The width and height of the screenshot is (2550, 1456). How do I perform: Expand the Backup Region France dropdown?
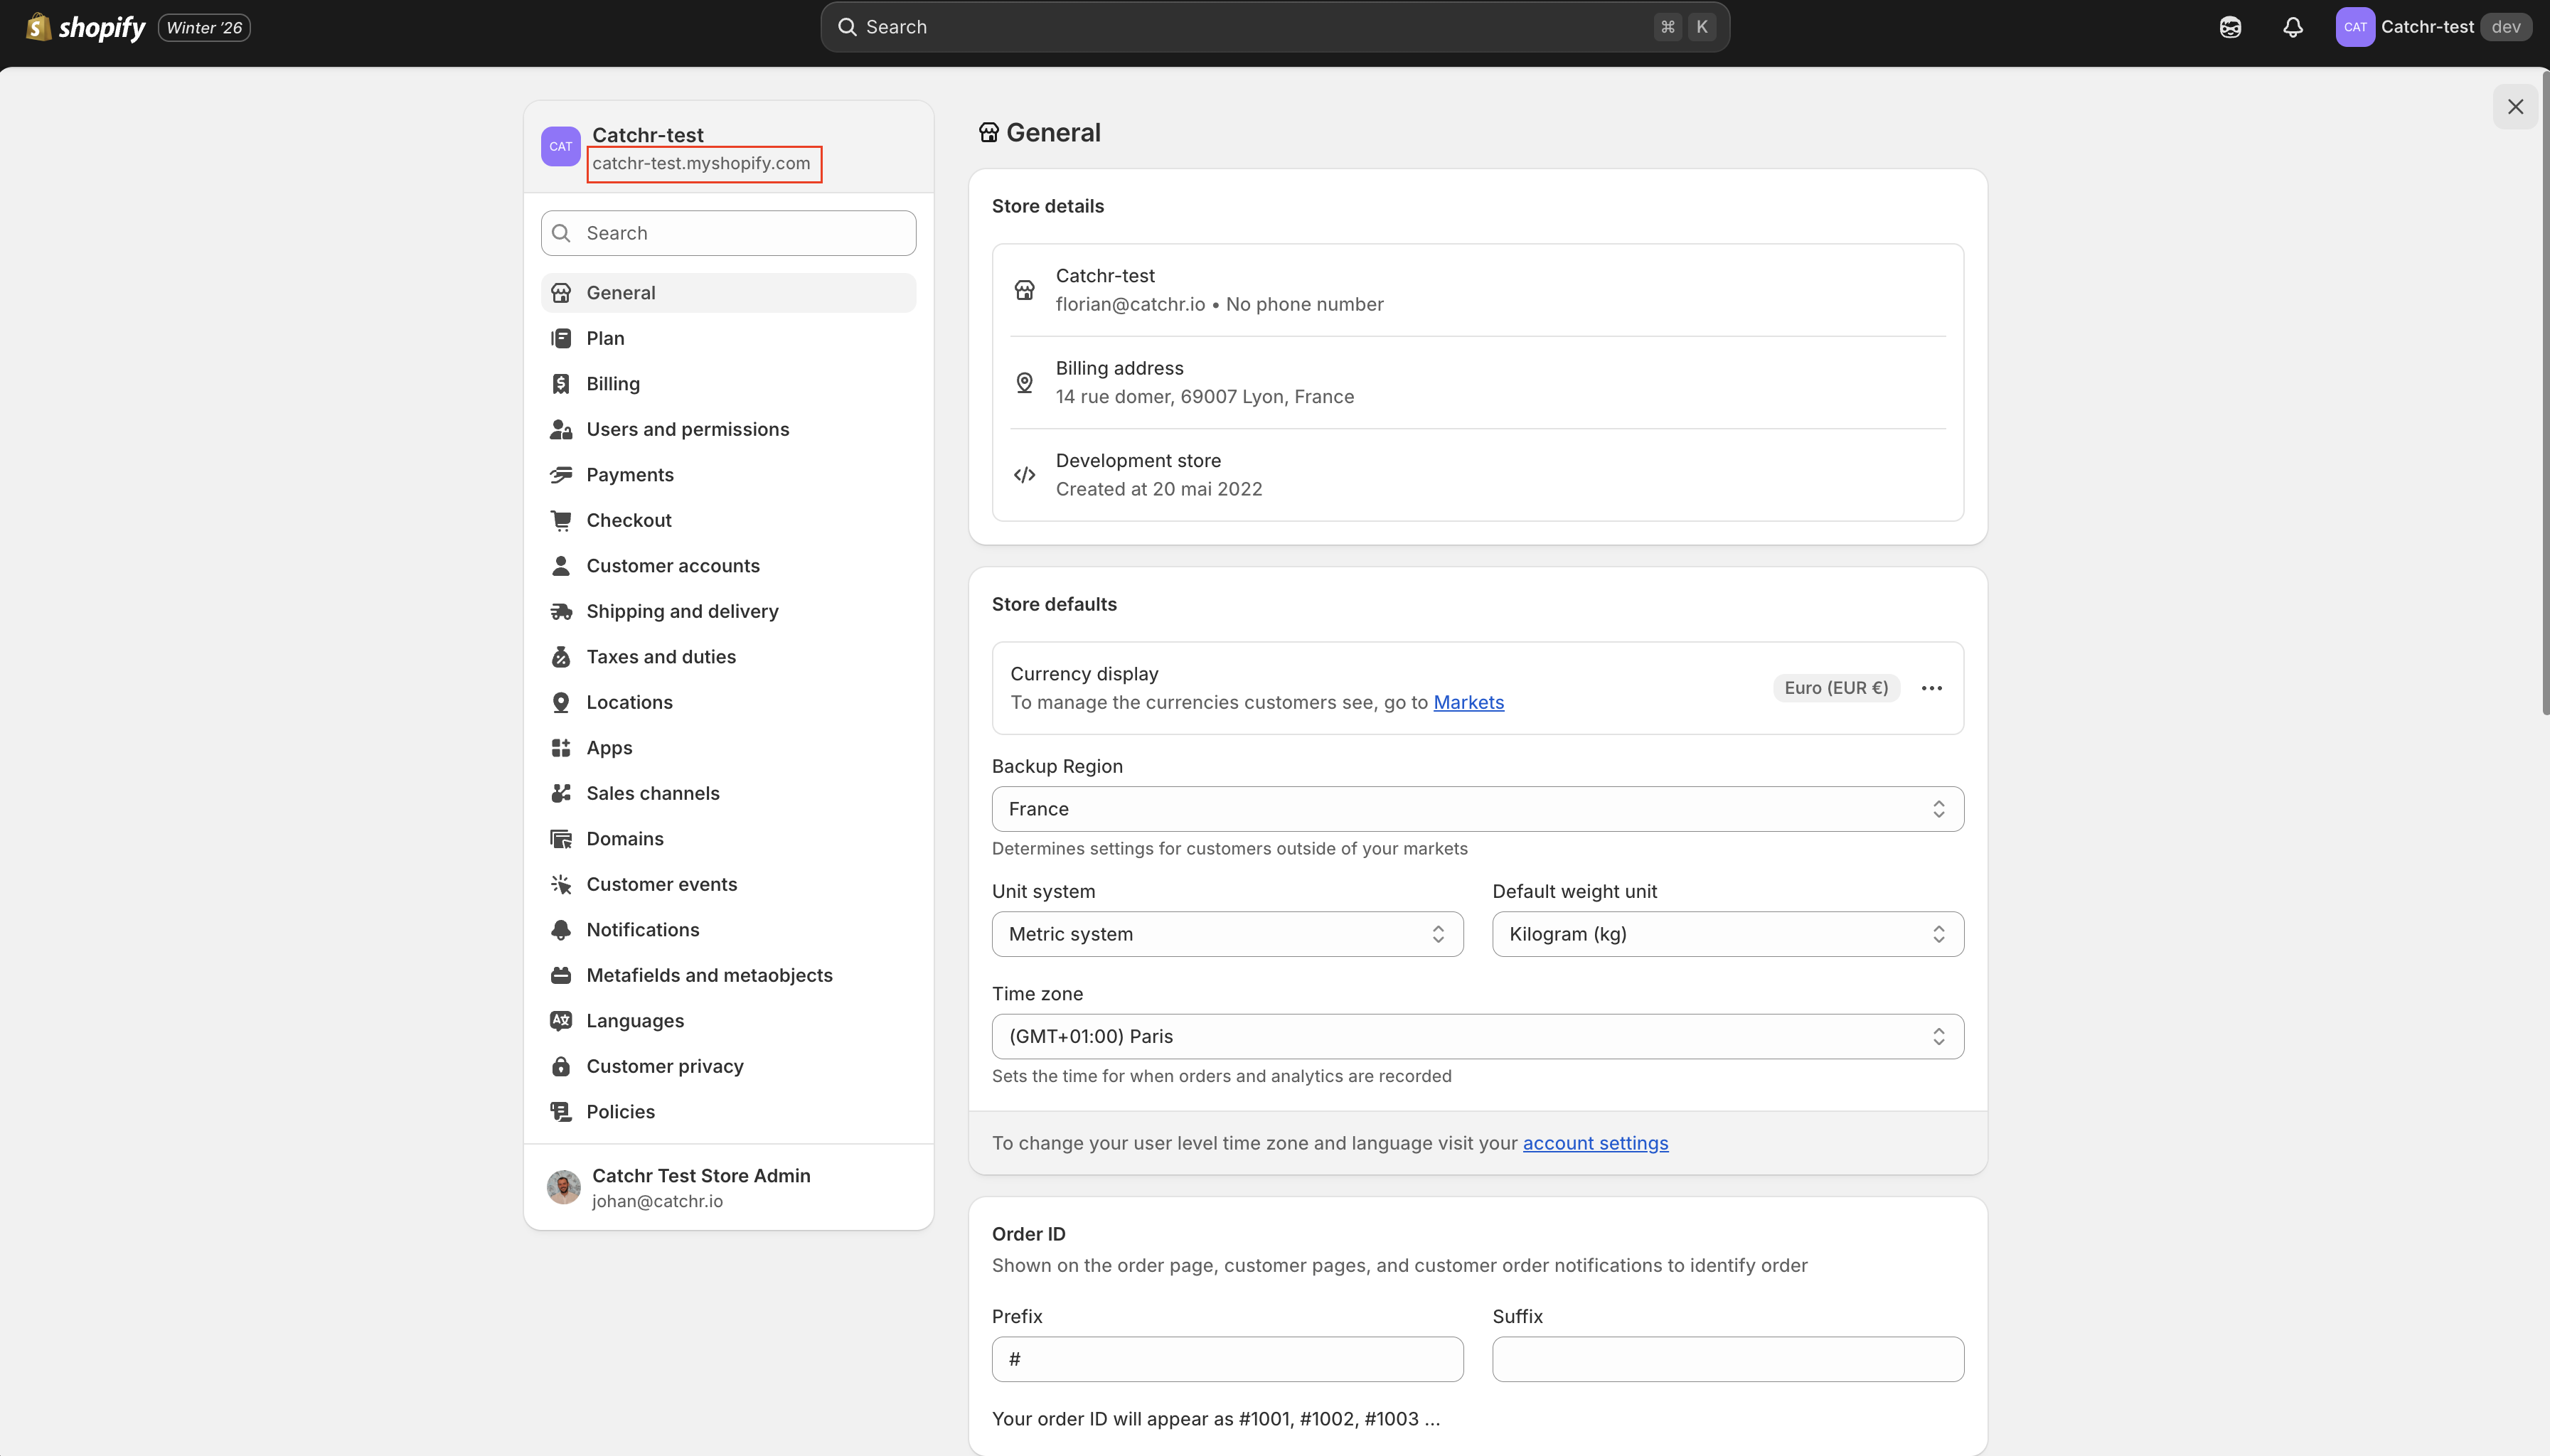(1477, 809)
